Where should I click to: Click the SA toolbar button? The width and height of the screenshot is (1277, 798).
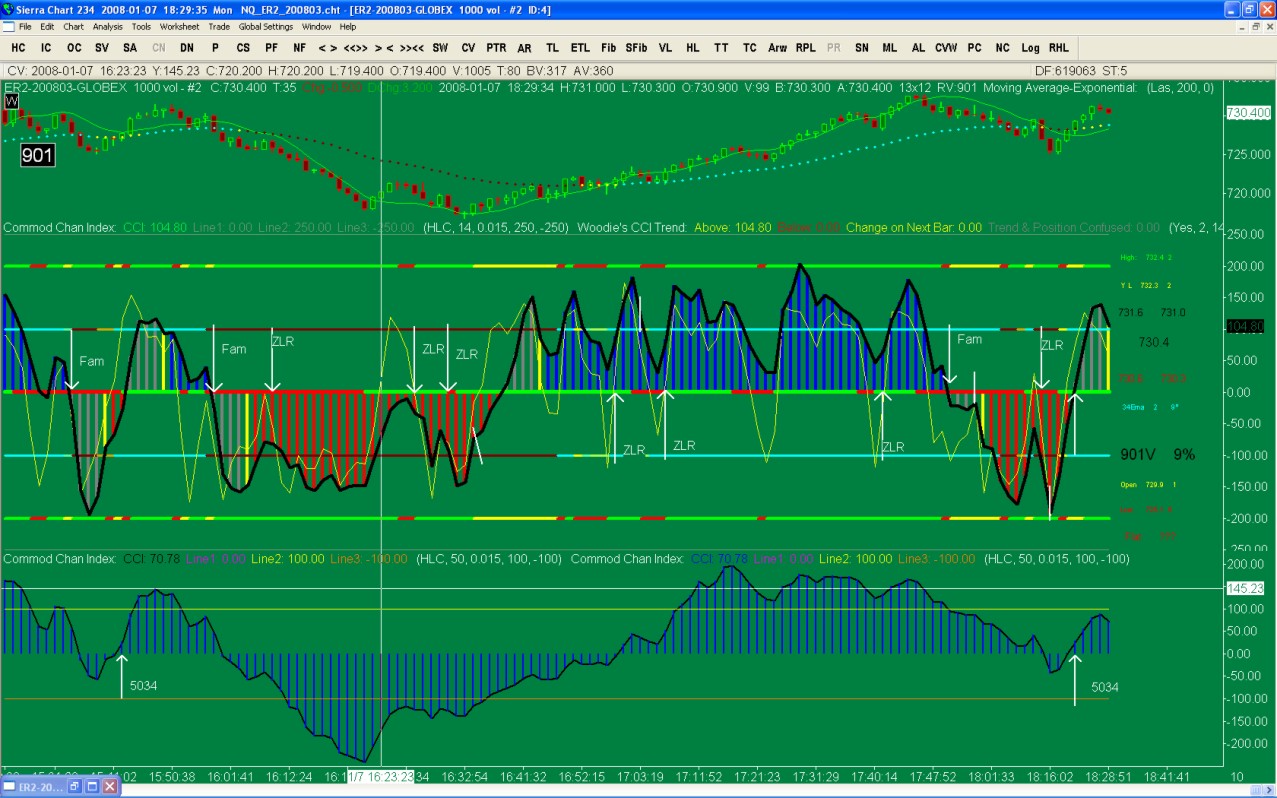click(130, 48)
